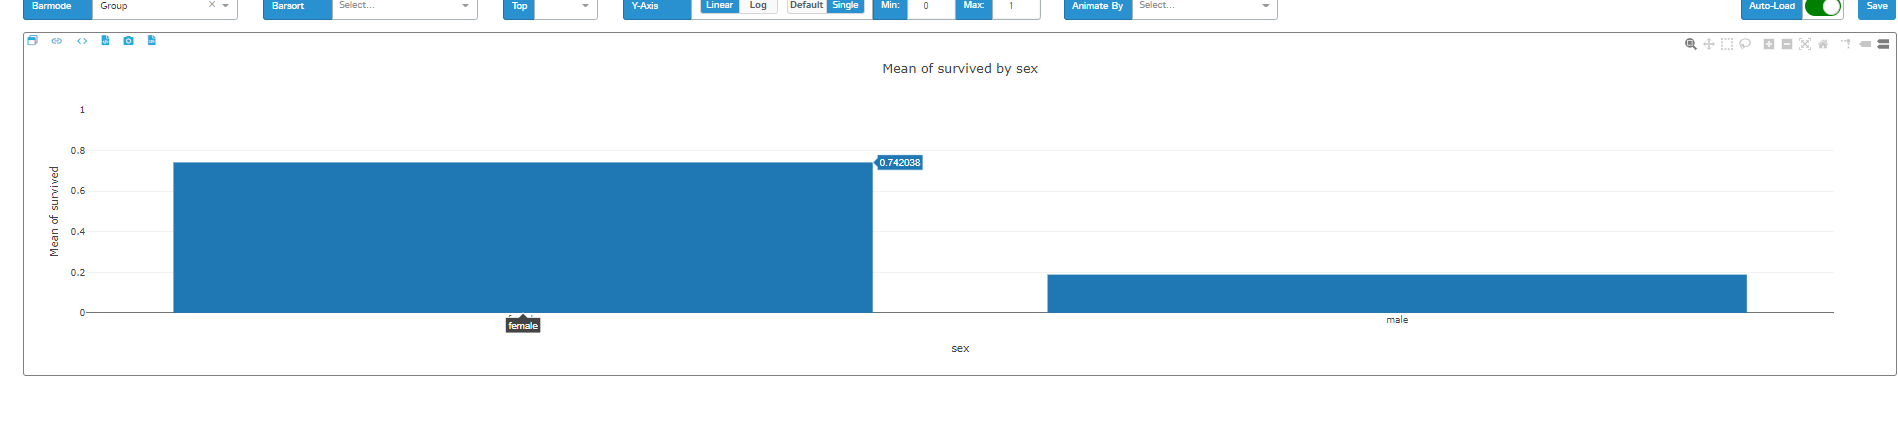
Task: Click the 'sex' x-axis title
Action: (960, 348)
